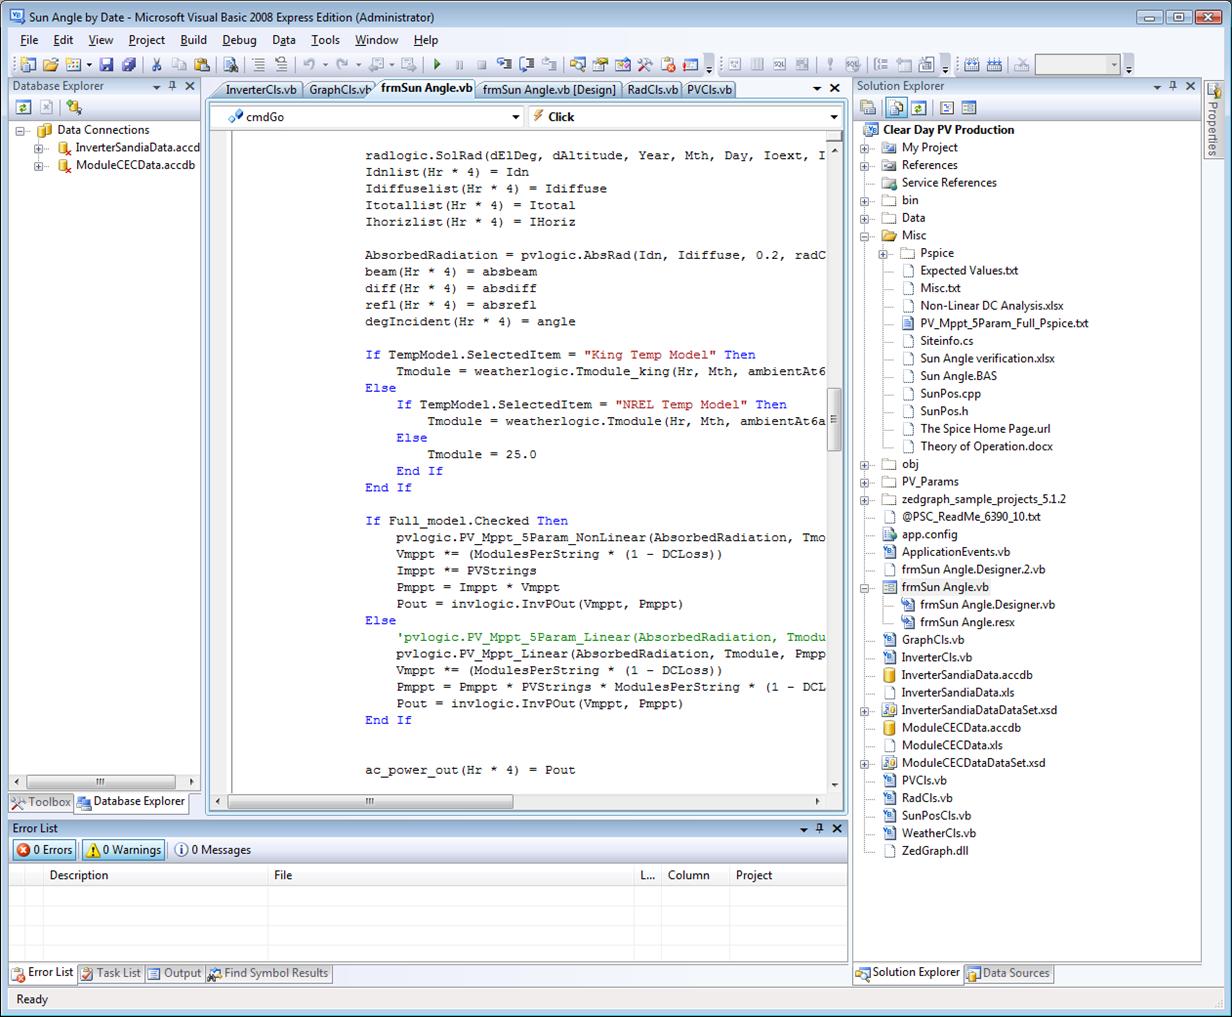Select SunPos.cpp in the Misc folder
This screenshot has width=1232, height=1017.
point(950,394)
